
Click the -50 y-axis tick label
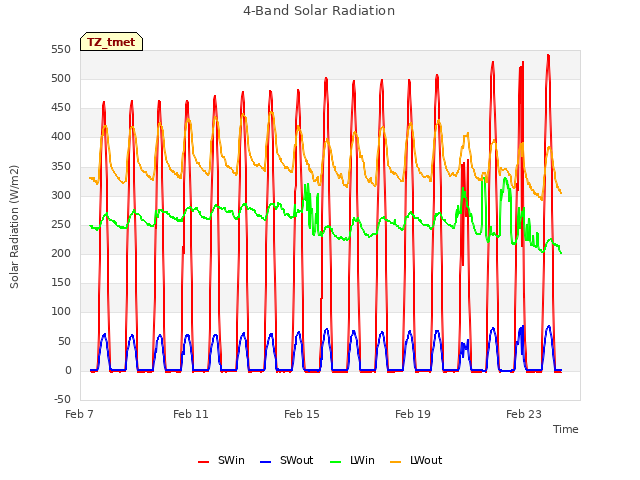62,400
